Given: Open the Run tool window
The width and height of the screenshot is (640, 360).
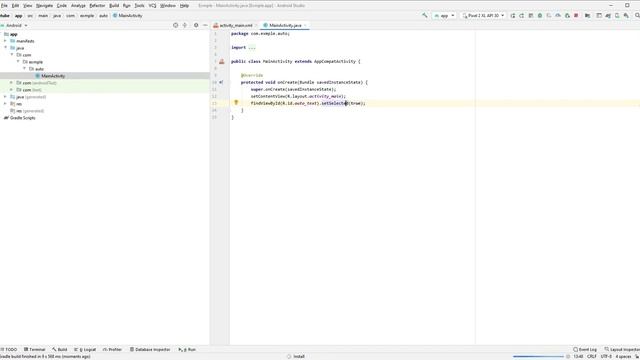Looking at the screenshot, I should (187, 350).
